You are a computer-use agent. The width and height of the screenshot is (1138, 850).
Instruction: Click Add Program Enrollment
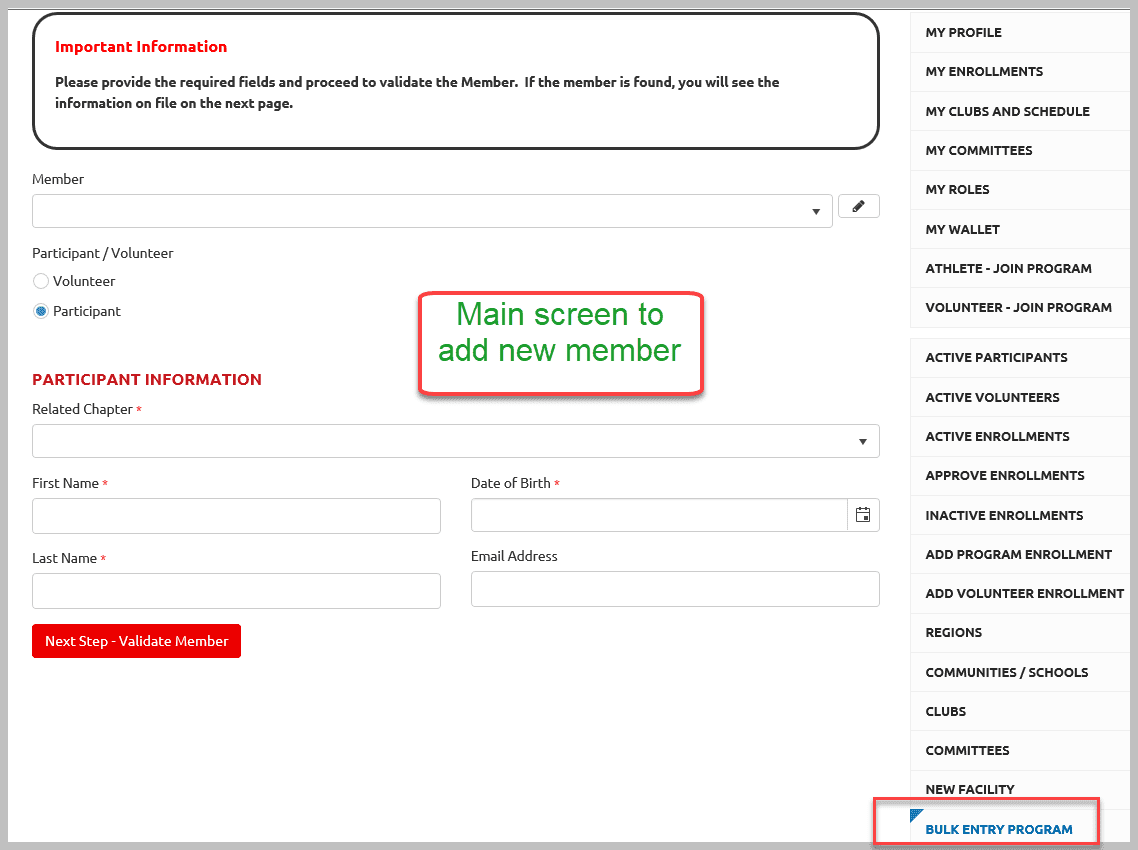pyautogui.click(x=1019, y=555)
